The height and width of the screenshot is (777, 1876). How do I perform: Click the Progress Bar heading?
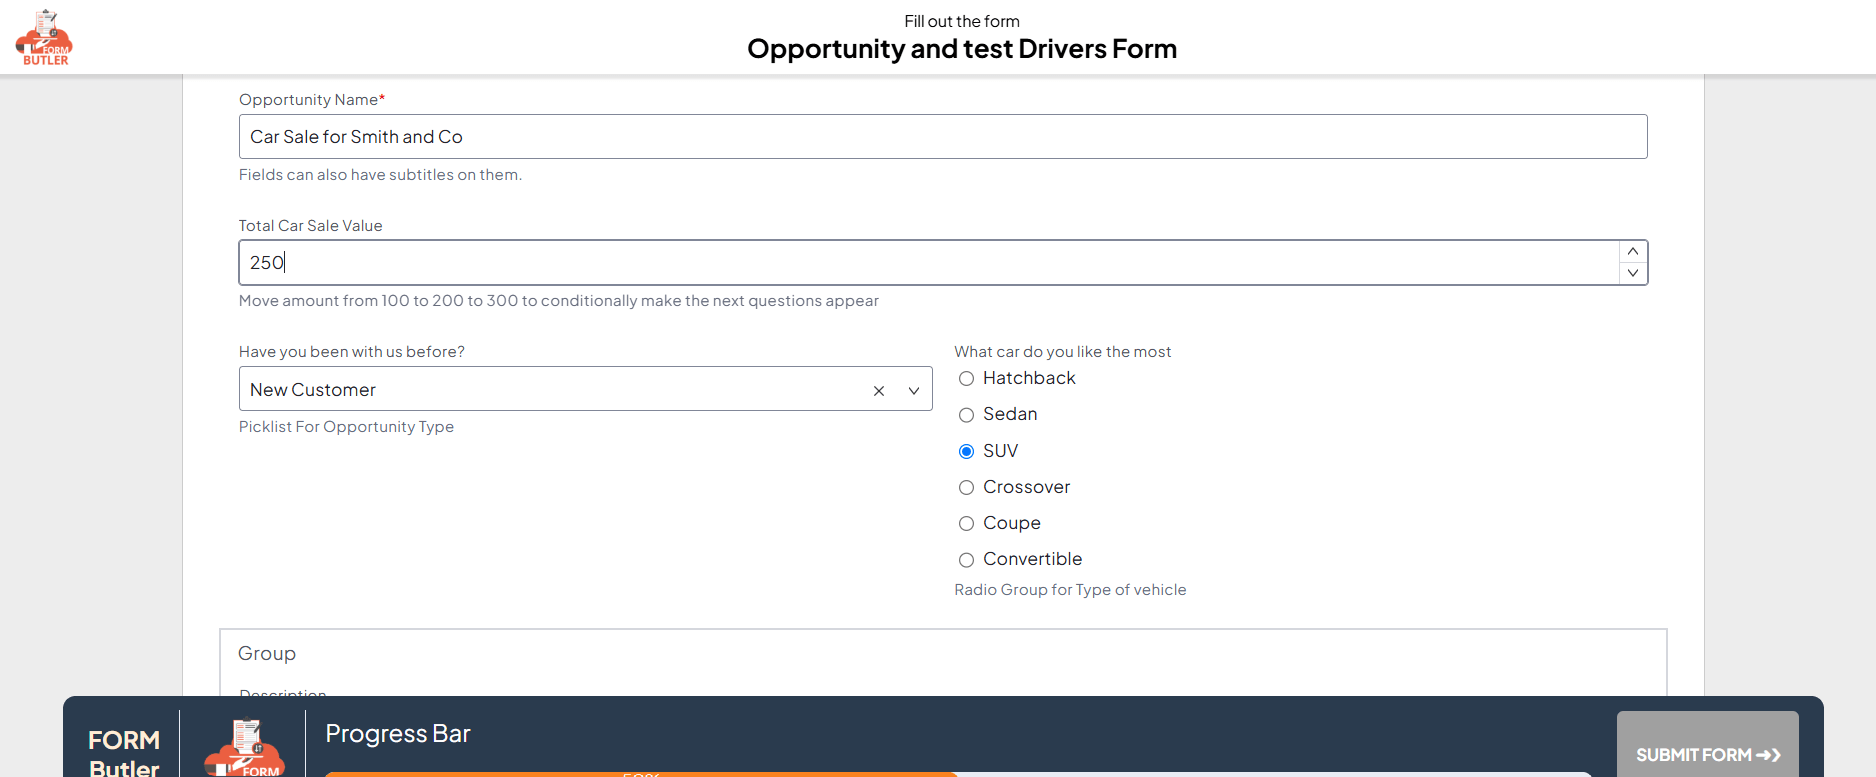tap(398, 734)
